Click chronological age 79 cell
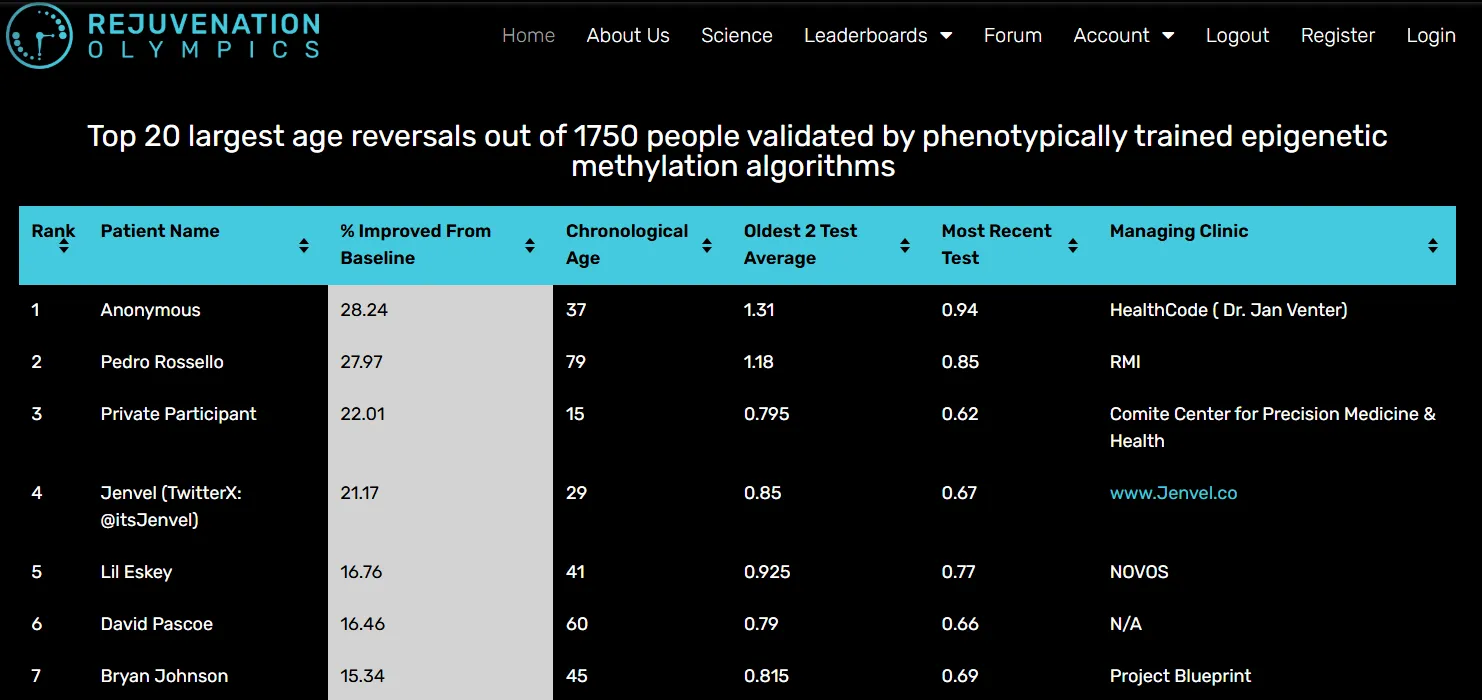Viewport: 1482px width, 700px height. point(576,362)
